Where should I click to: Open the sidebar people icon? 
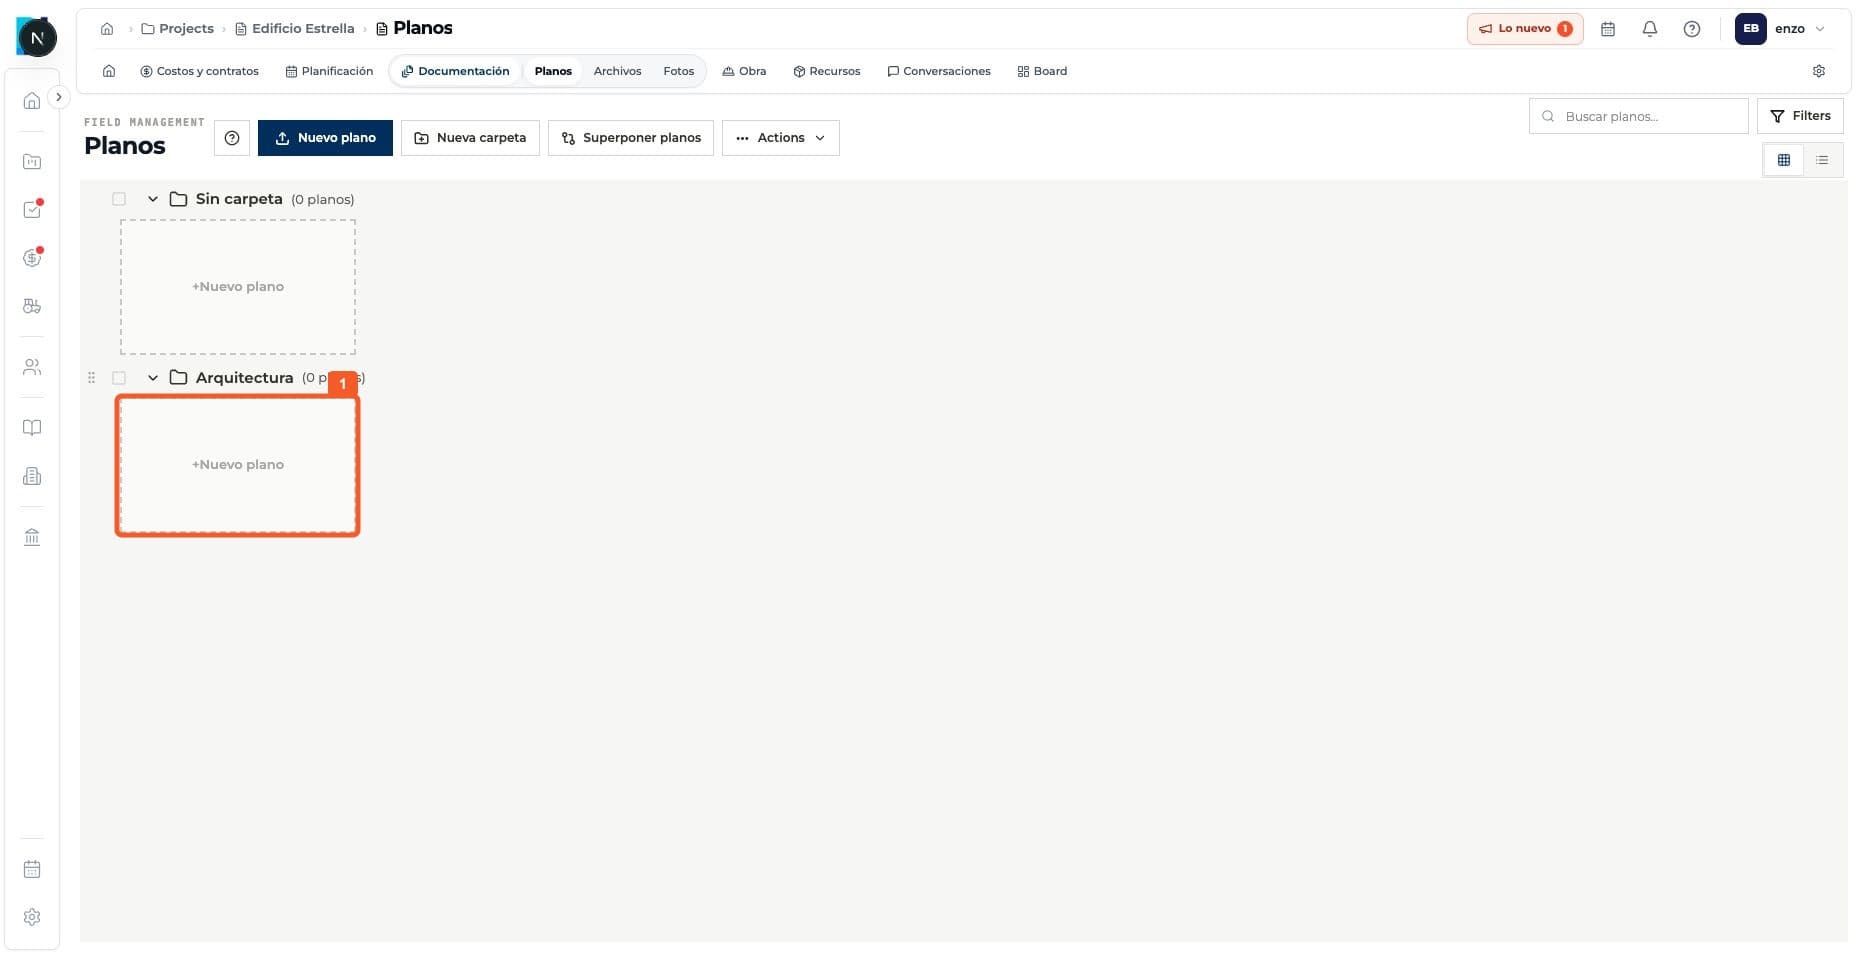(x=32, y=367)
